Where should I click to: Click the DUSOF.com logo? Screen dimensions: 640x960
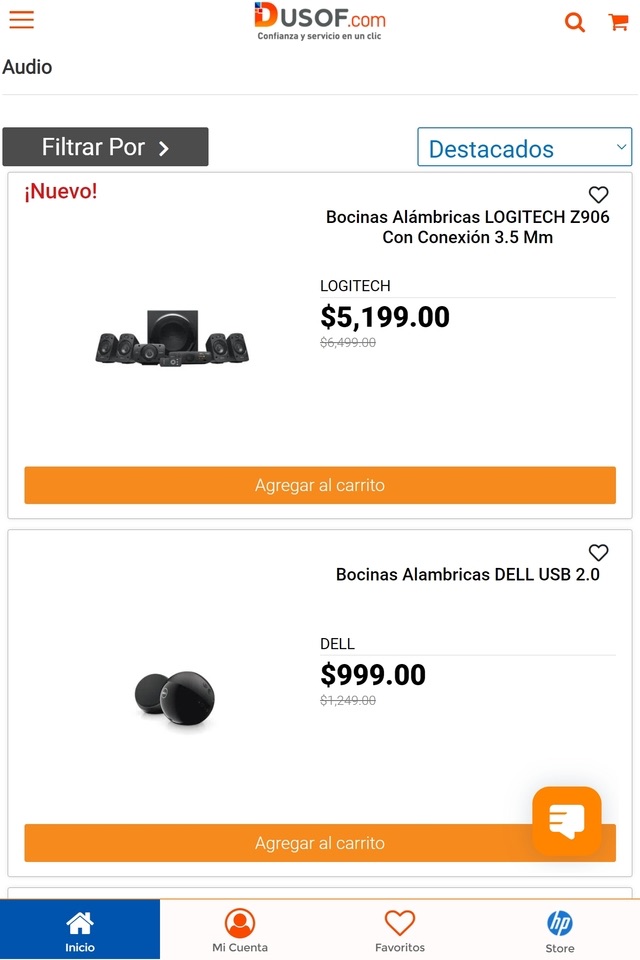pyautogui.click(x=320, y=20)
